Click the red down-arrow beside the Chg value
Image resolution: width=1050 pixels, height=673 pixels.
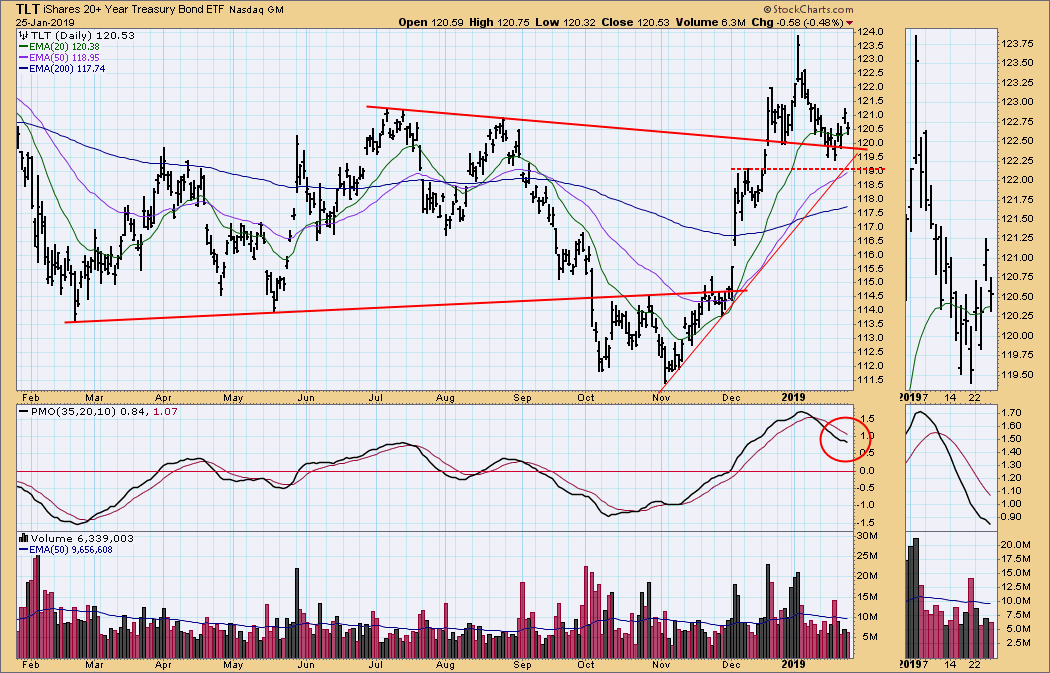[850, 23]
